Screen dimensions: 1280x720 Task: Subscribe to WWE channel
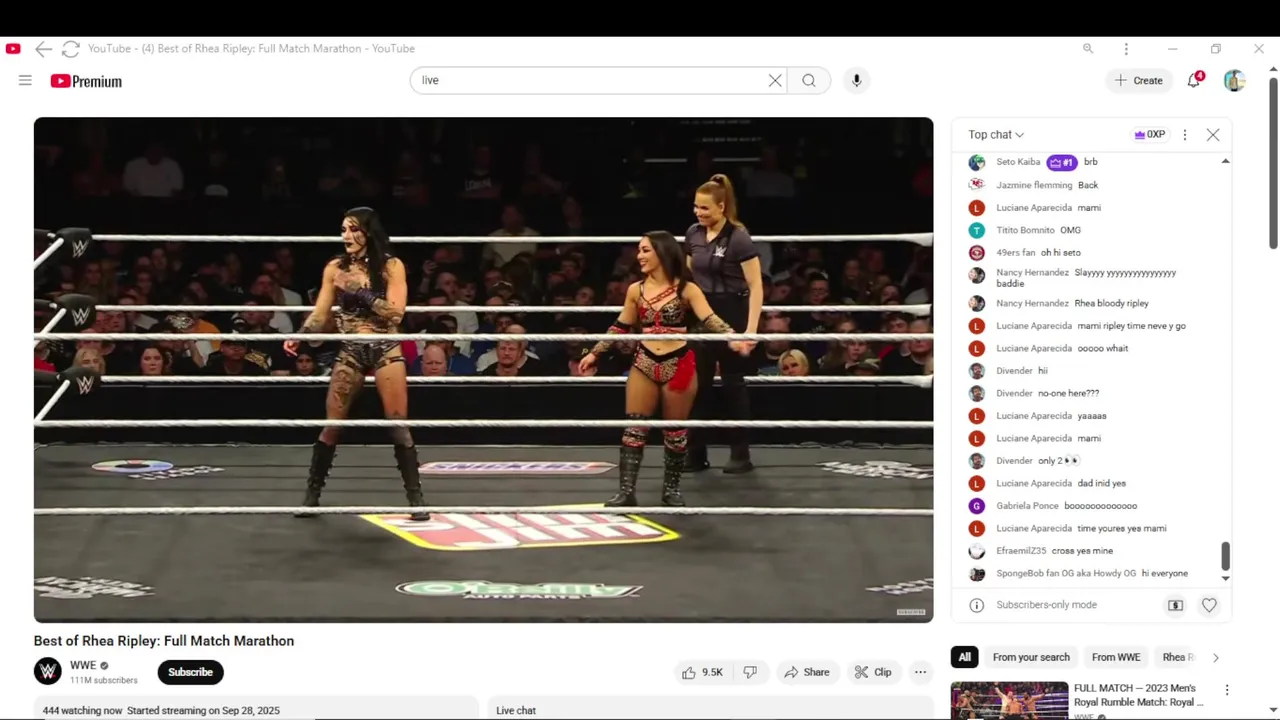190,672
